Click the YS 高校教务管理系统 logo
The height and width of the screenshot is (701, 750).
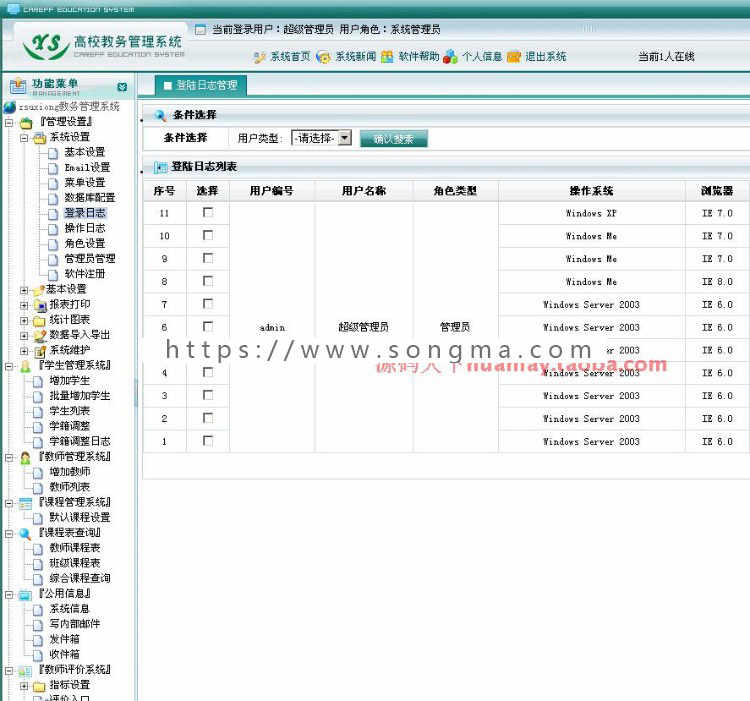pyautogui.click(x=103, y=46)
